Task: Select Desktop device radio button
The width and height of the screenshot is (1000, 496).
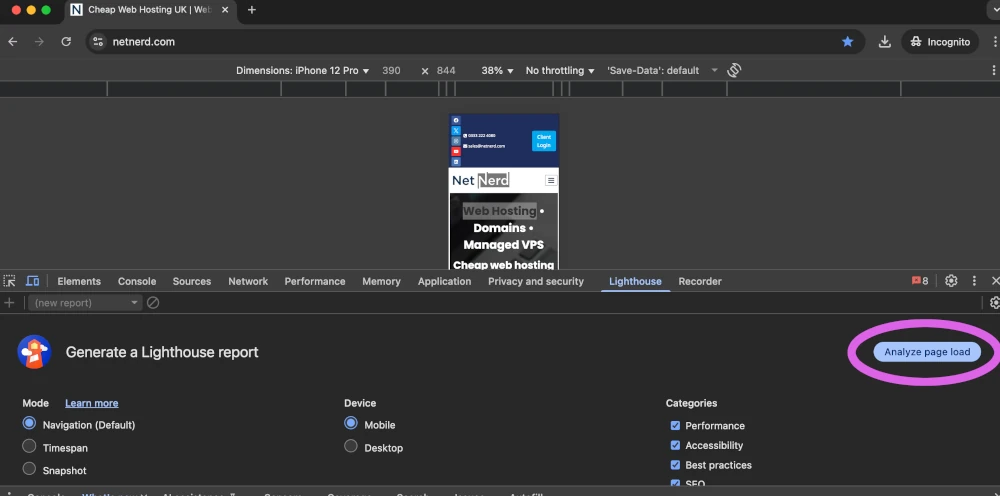Action: coord(351,447)
